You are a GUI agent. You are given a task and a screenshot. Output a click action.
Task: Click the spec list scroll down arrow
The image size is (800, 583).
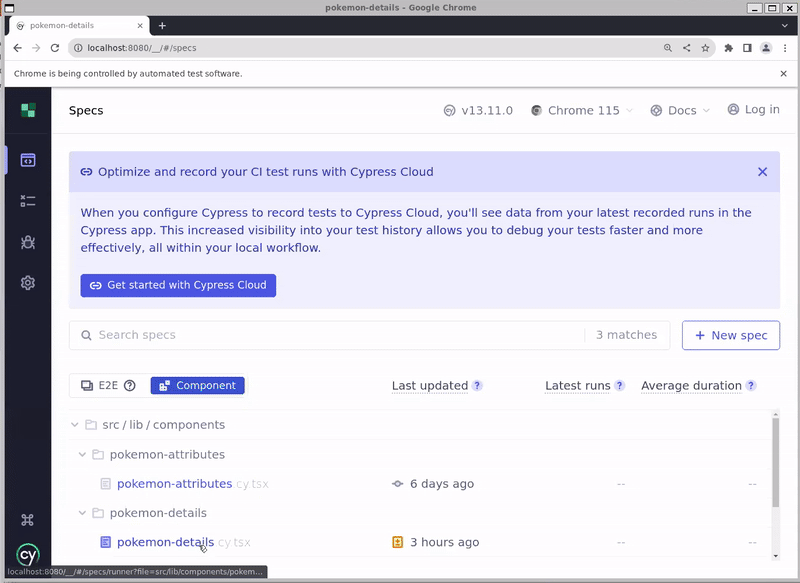[x=776, y=556]
